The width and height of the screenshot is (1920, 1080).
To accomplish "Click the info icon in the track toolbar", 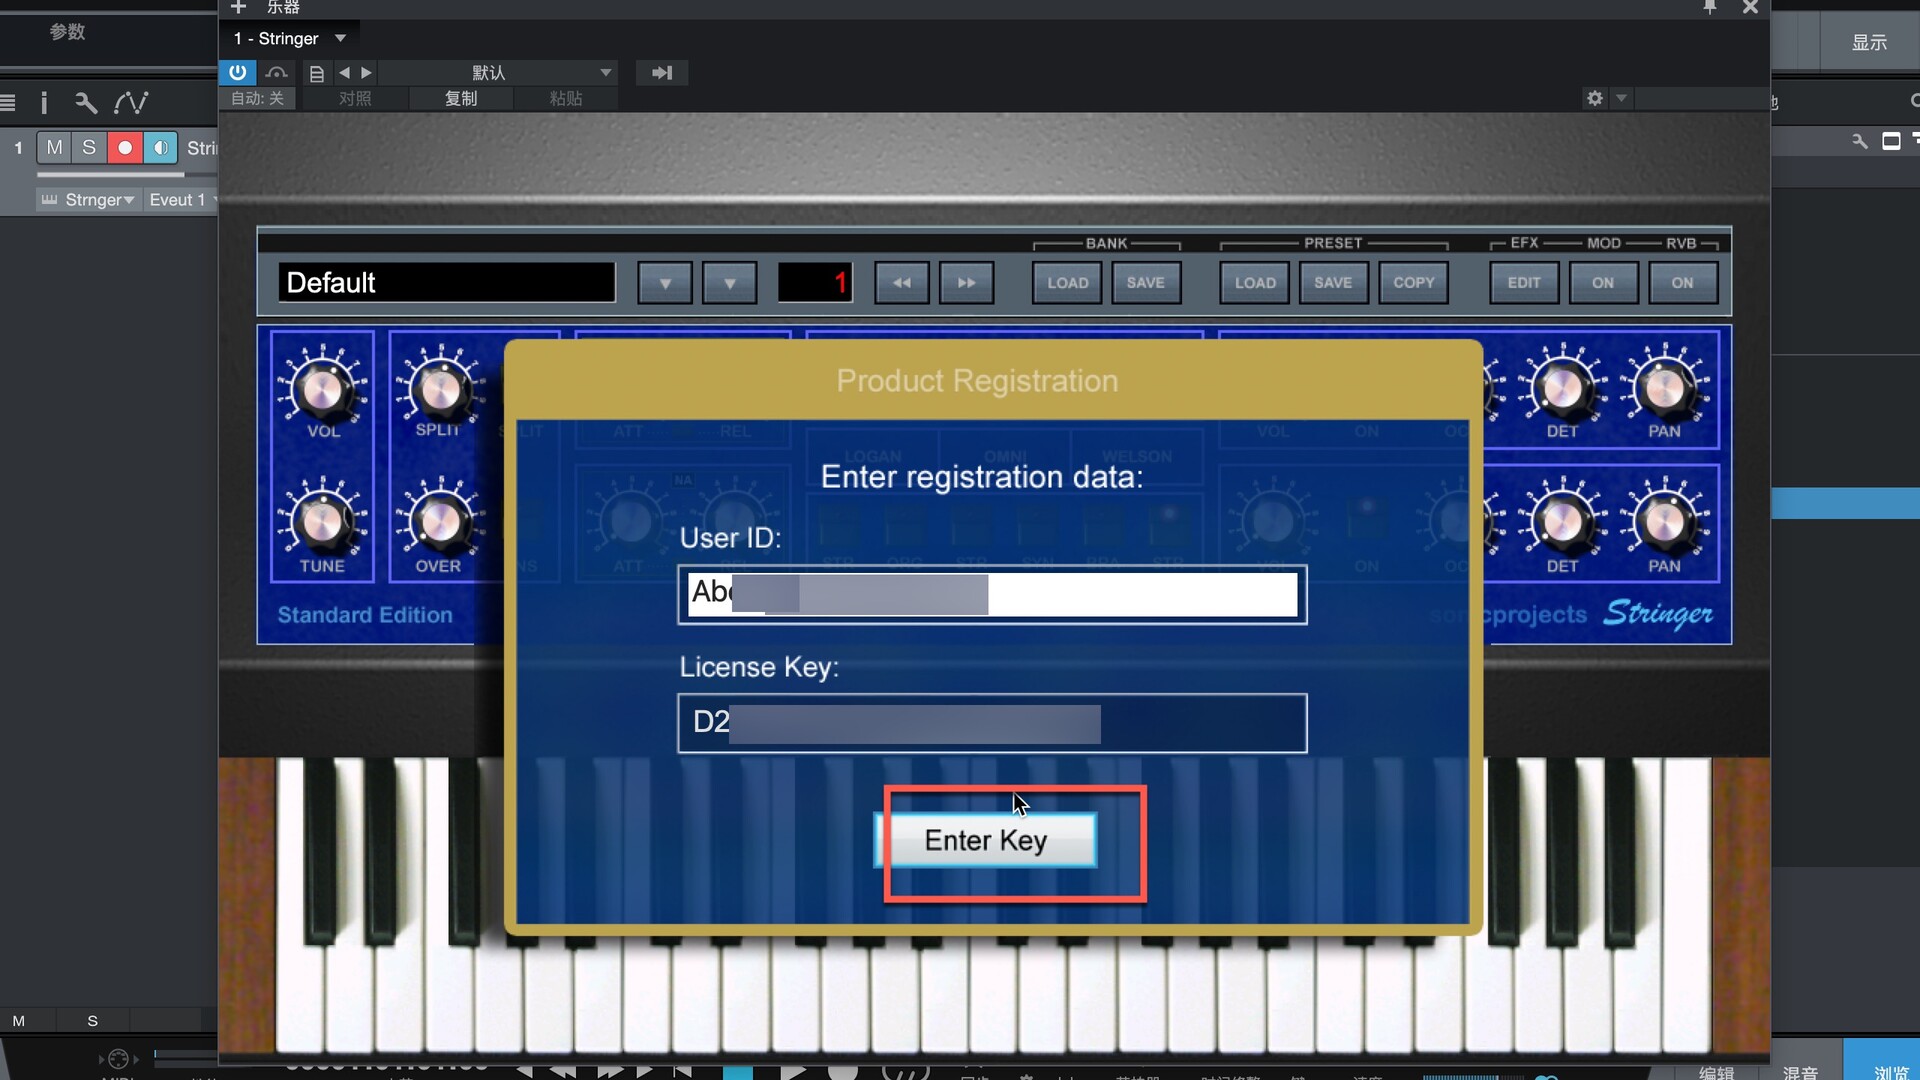I will tap(44, 102).
